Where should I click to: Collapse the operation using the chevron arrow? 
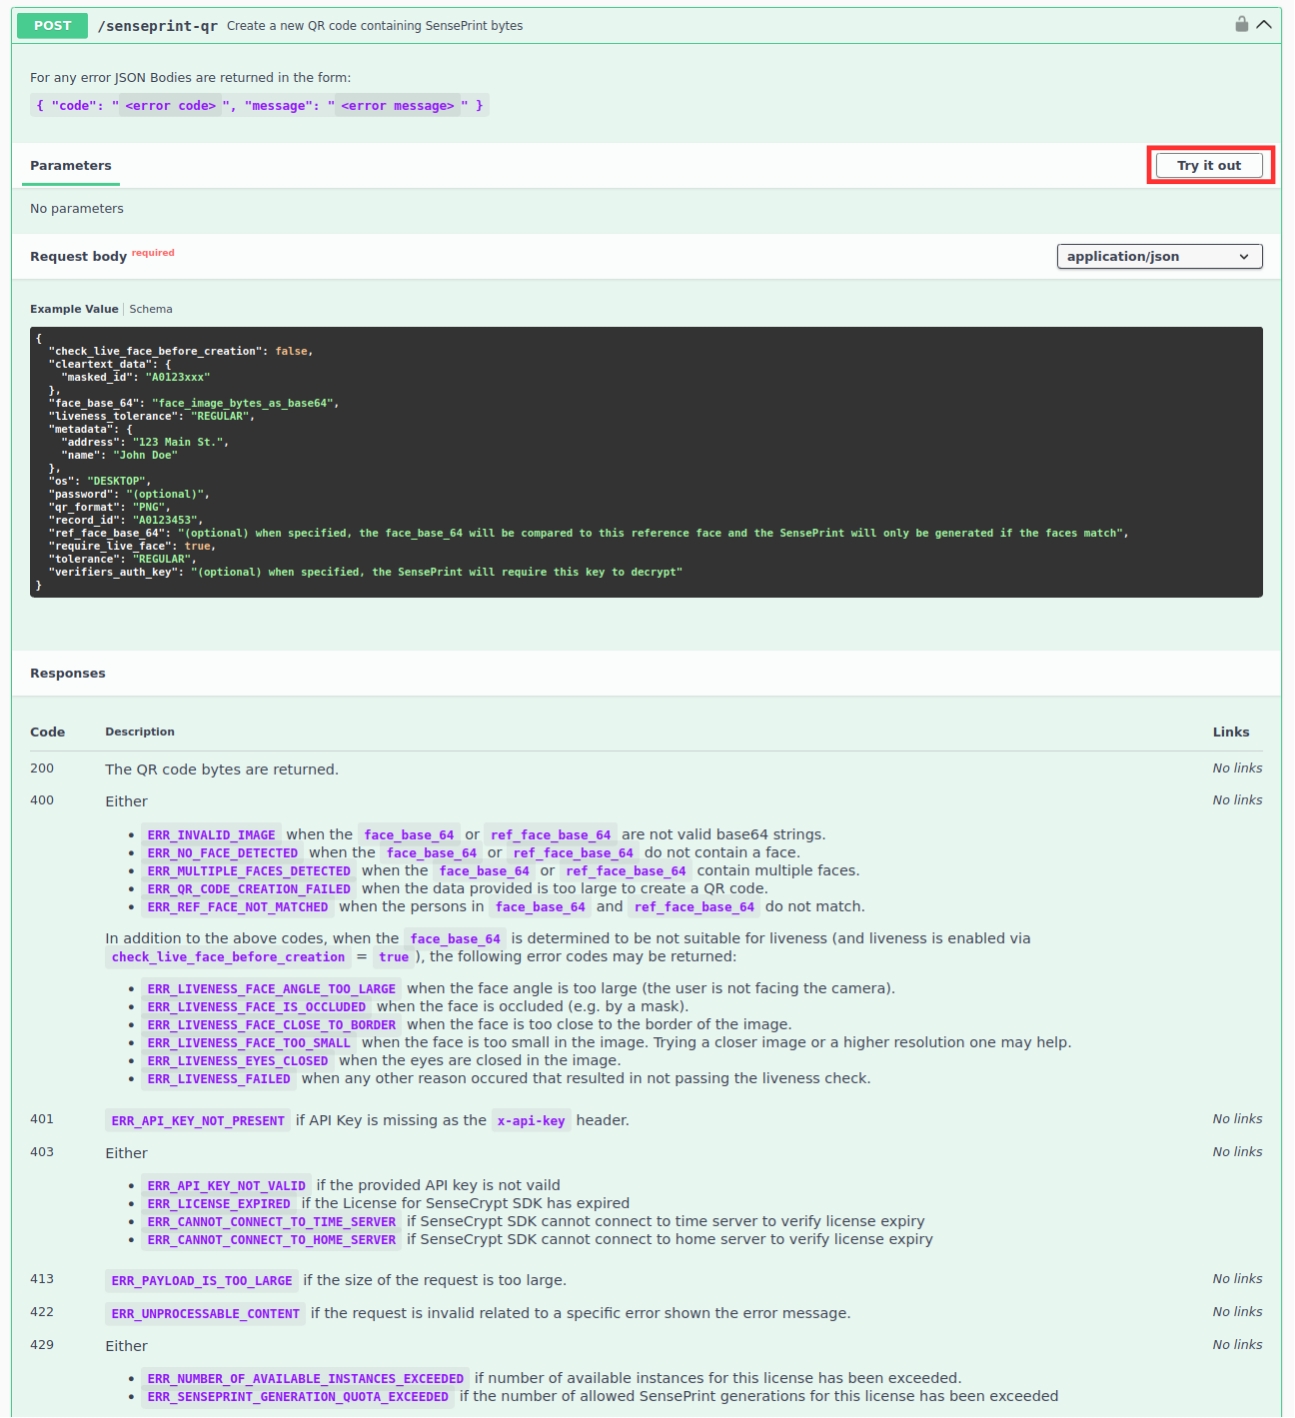(1264, 24)
